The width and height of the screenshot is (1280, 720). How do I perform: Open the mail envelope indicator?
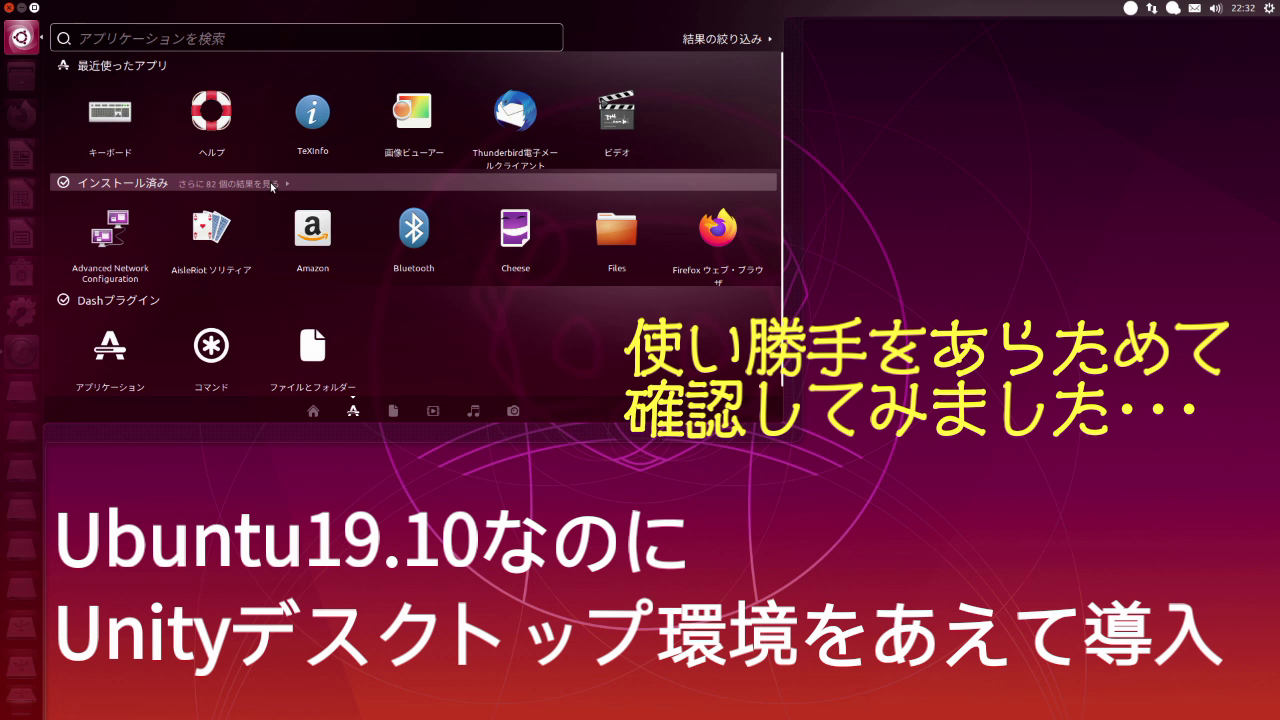1194,8
